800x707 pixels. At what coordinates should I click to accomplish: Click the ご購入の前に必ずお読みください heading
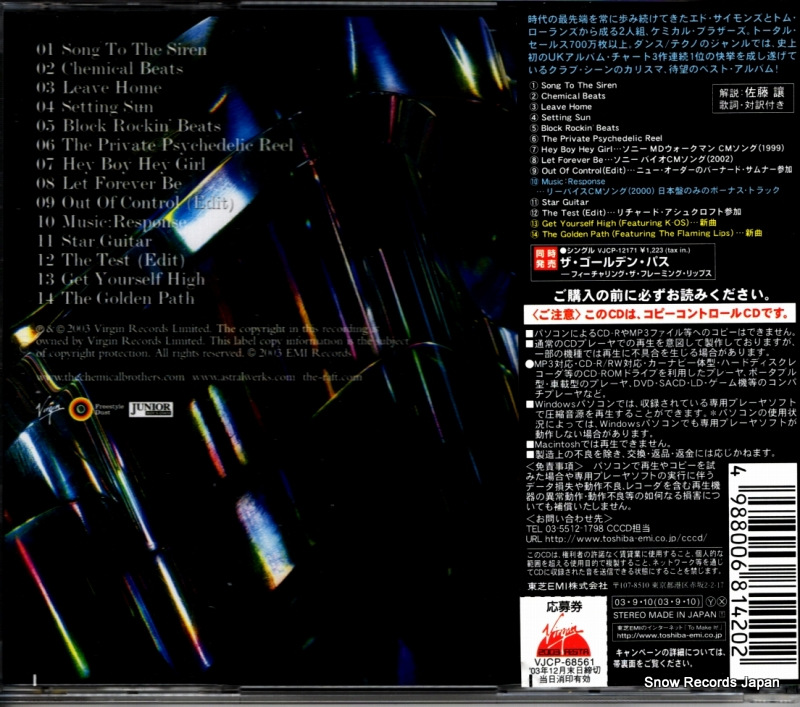click(x=662, y=295)
